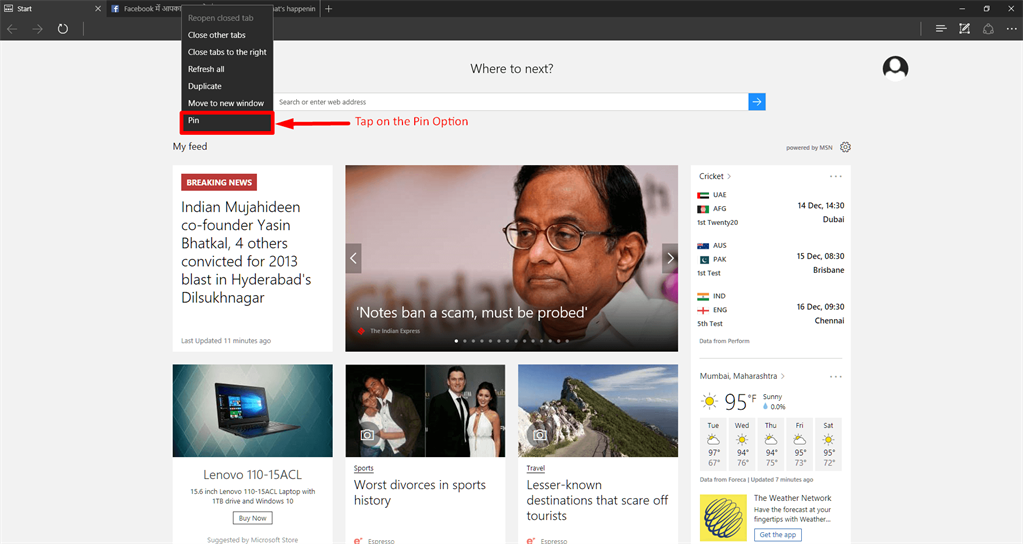Open the camera gallery icon on the sports photo

coord(367,434)
